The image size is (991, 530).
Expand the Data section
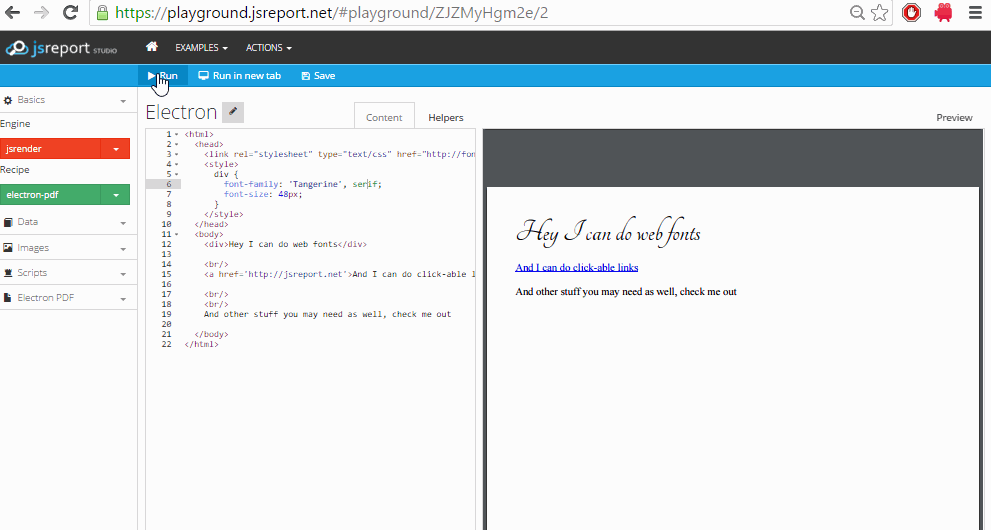pyautogui.click(x=68, y=222)
